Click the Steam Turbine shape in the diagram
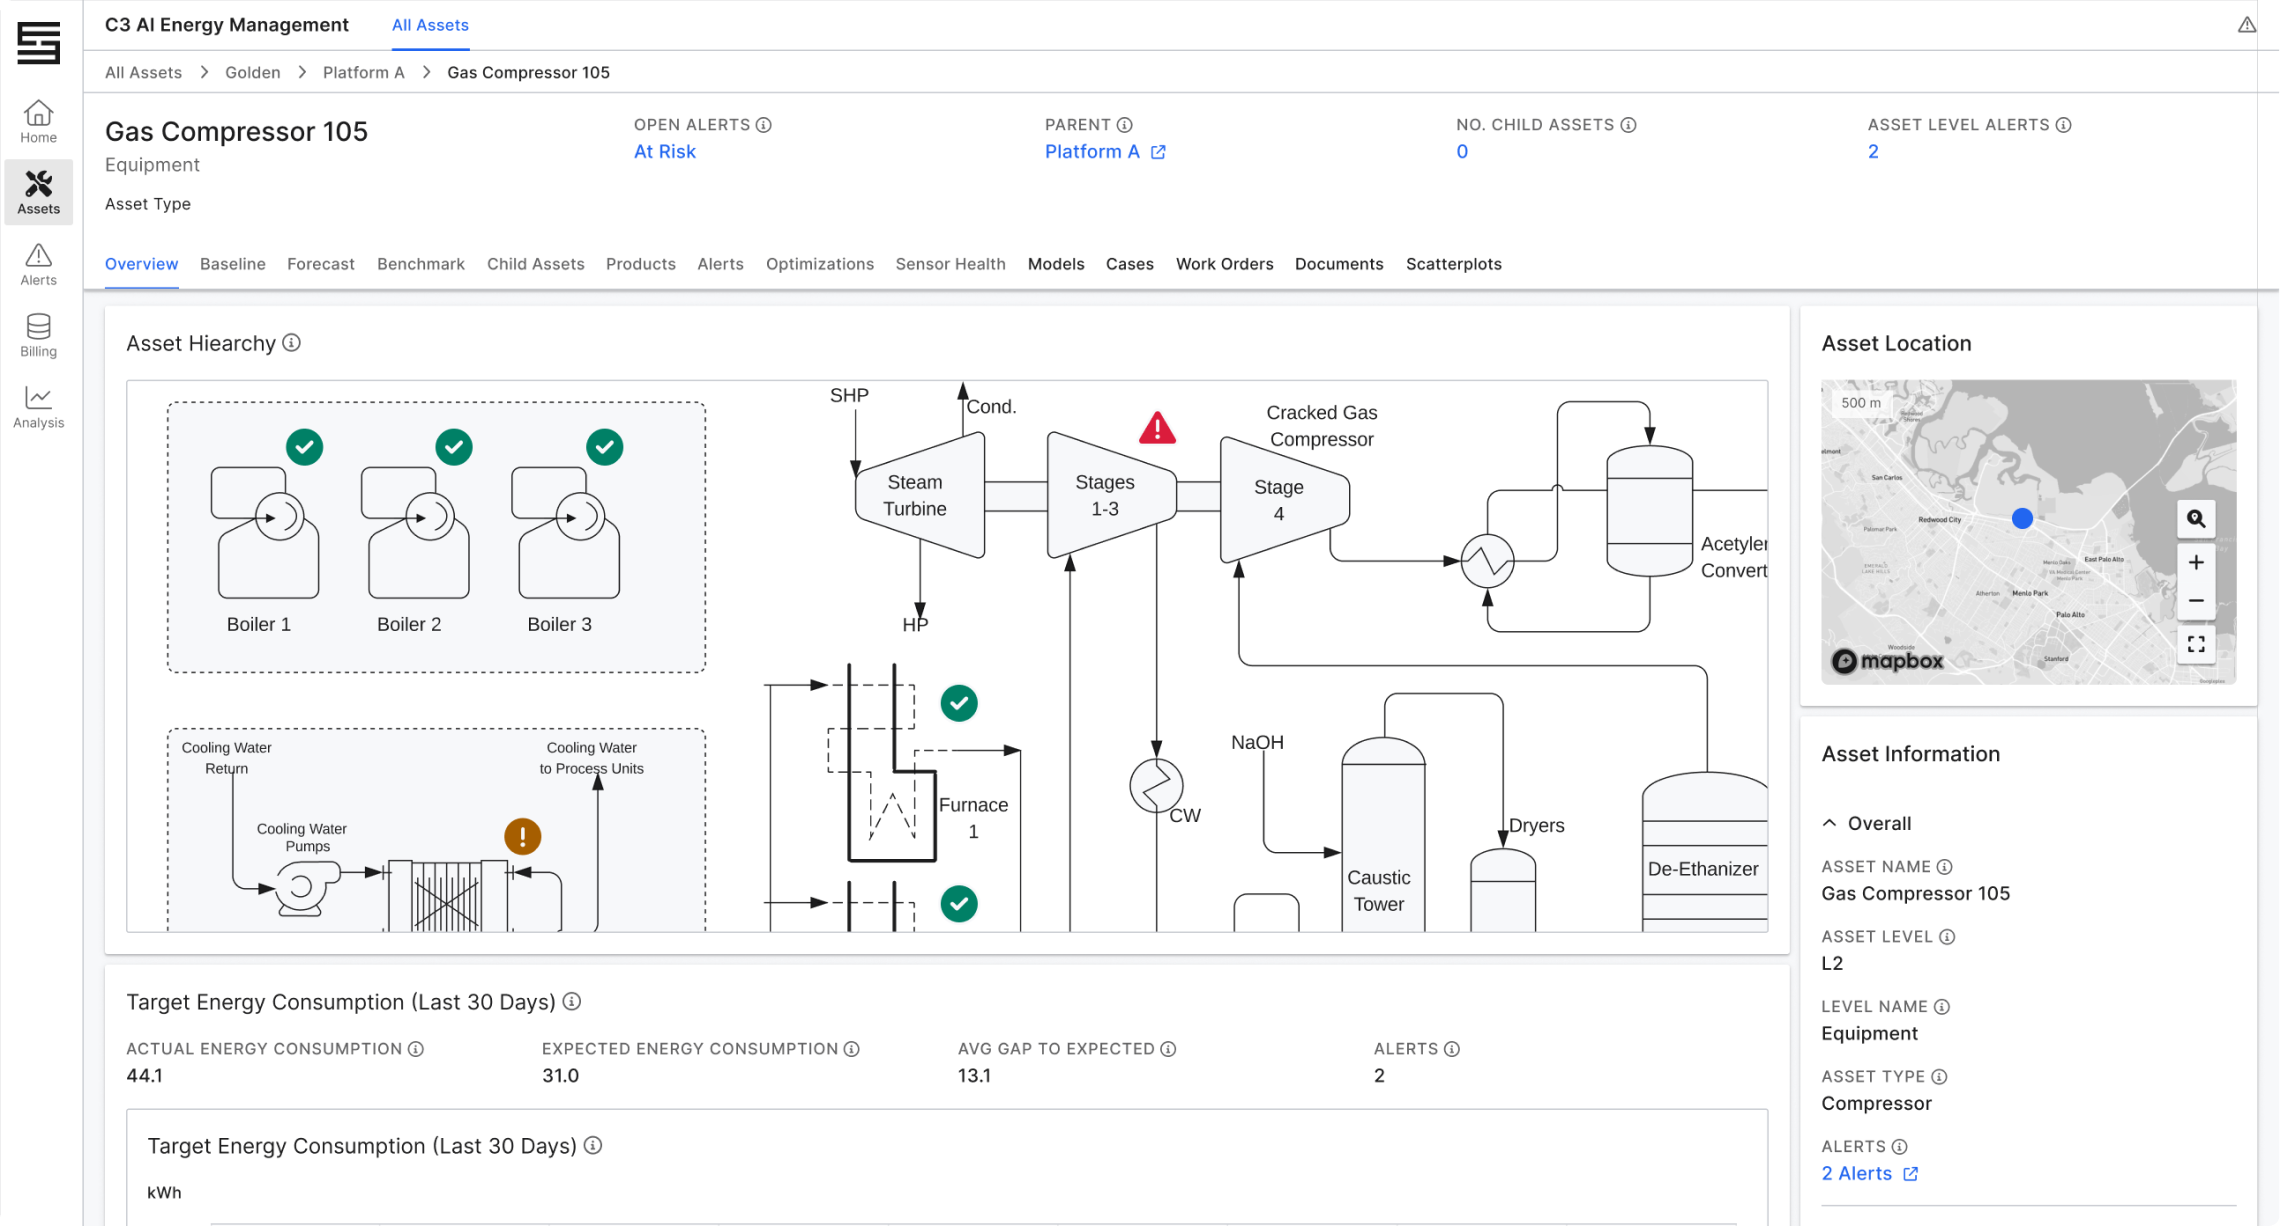Viewport: 2280px width, 1226px height. click(919, 495)
